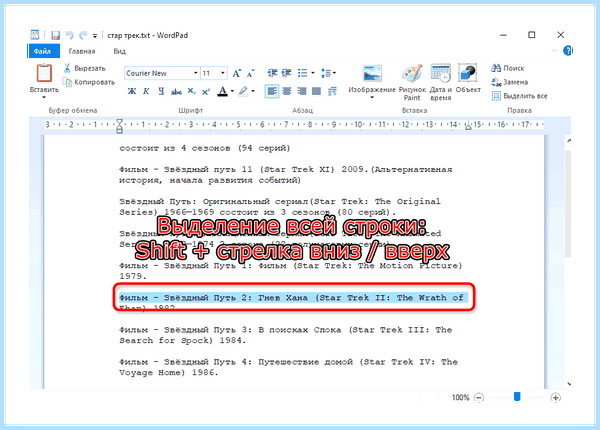Increase font size with the large A icon

[x=236, y=73]
